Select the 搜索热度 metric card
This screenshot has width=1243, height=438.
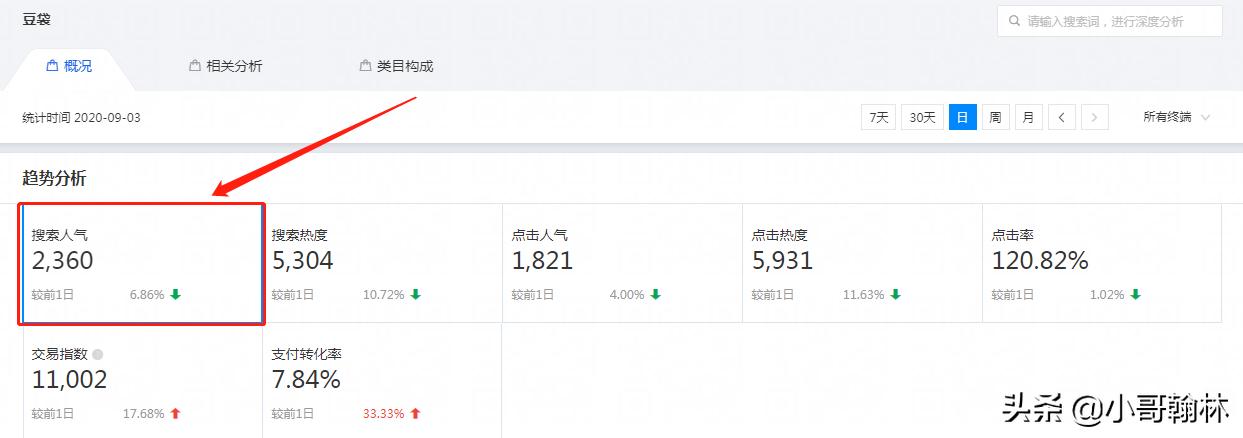(382, 264)
